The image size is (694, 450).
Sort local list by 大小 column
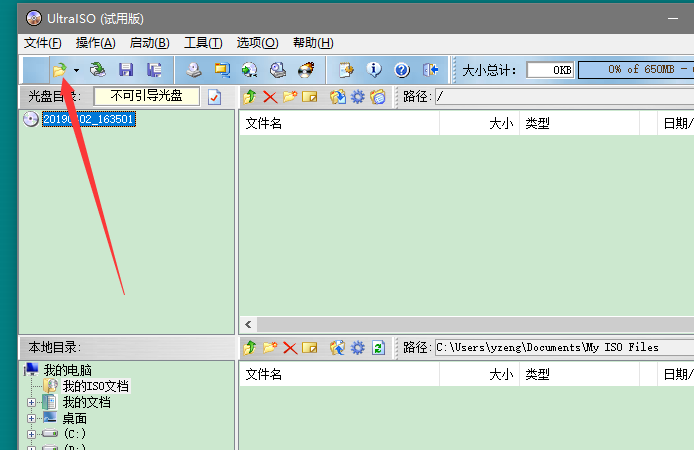click(479, 374)
